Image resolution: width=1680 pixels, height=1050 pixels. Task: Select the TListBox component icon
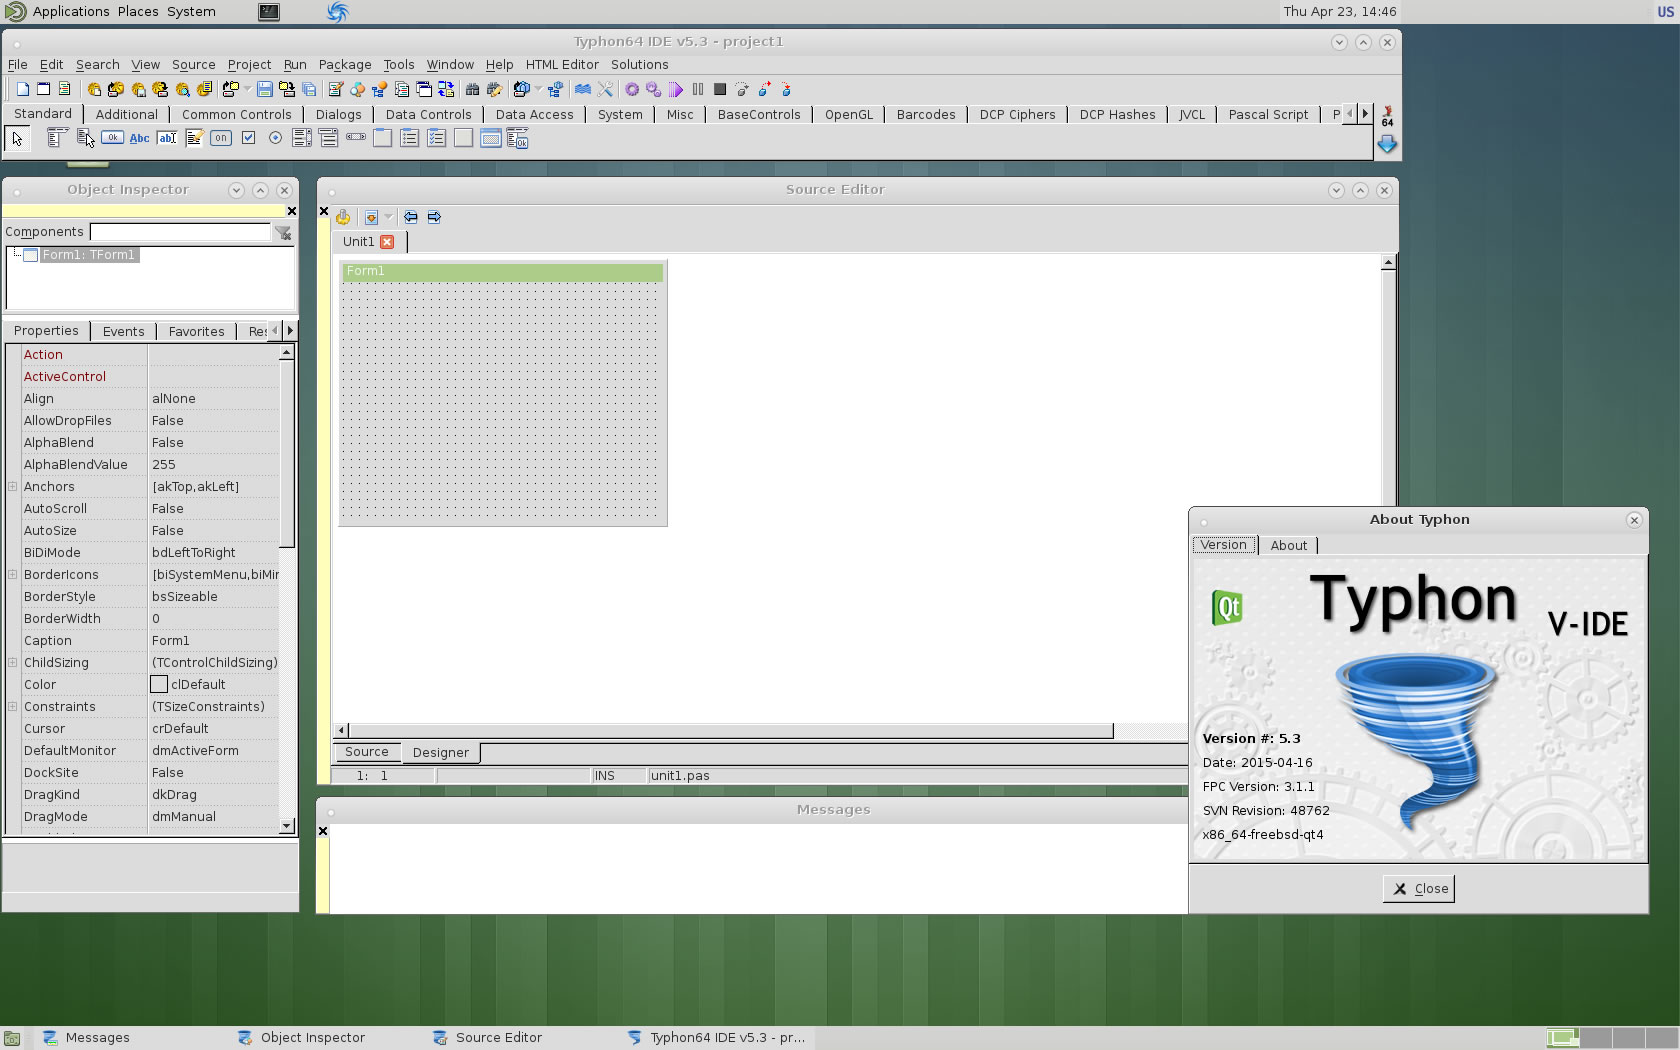tap(302, 138)
